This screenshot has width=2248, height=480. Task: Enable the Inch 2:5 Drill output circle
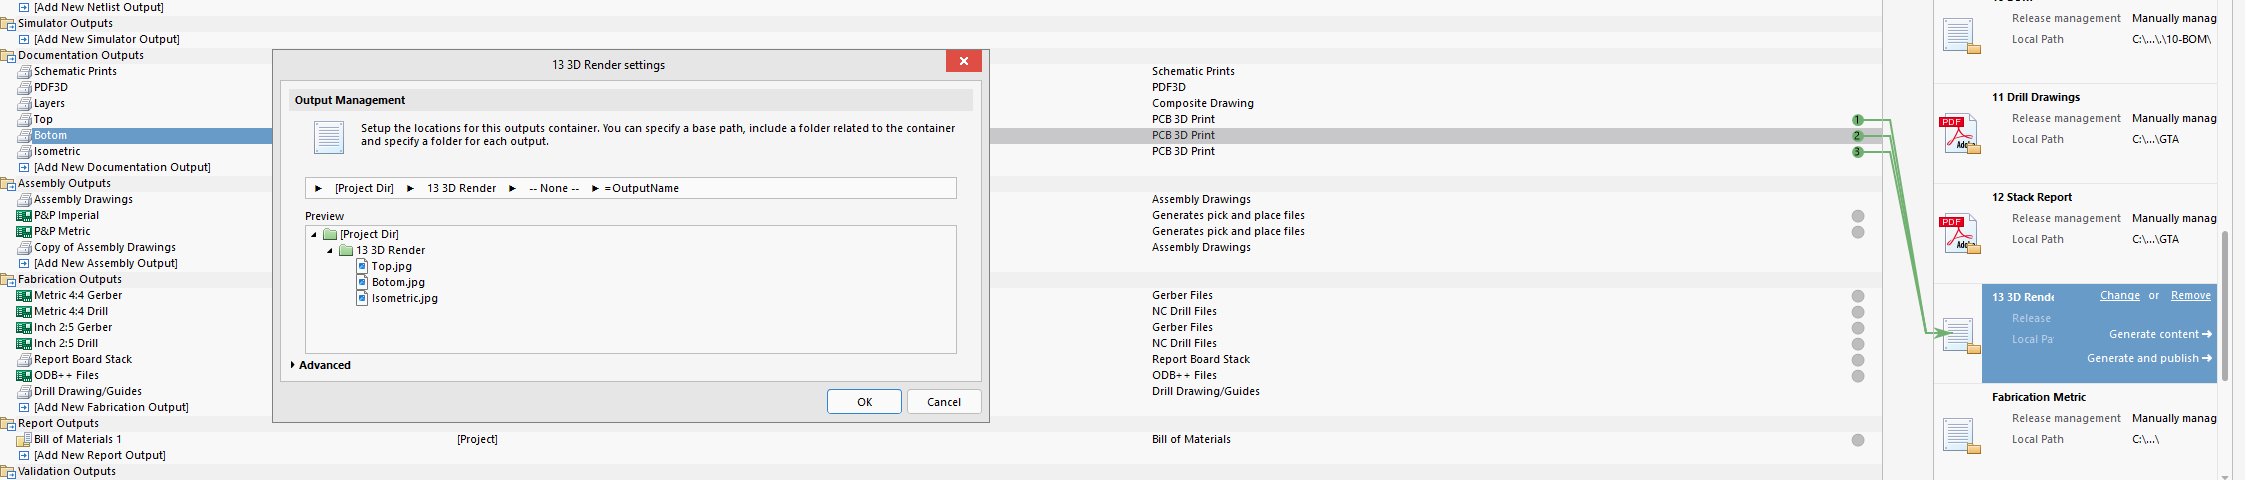click(x=1858, y=344)
